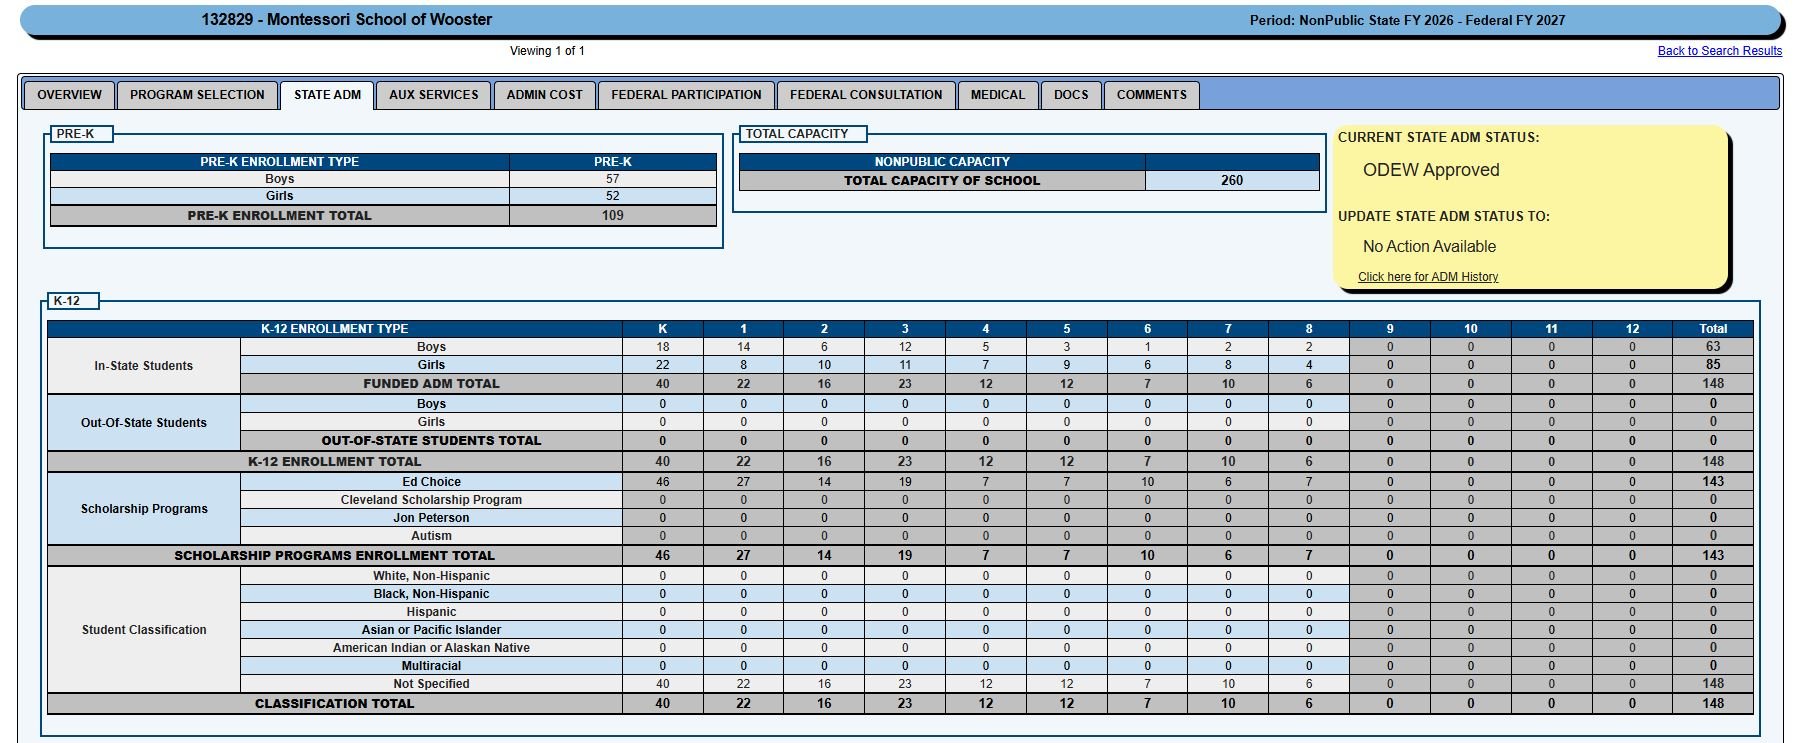The image size is (1795, 743).
Task: Click the White, Non-Hispanic row label
Action: coord(431,576)
